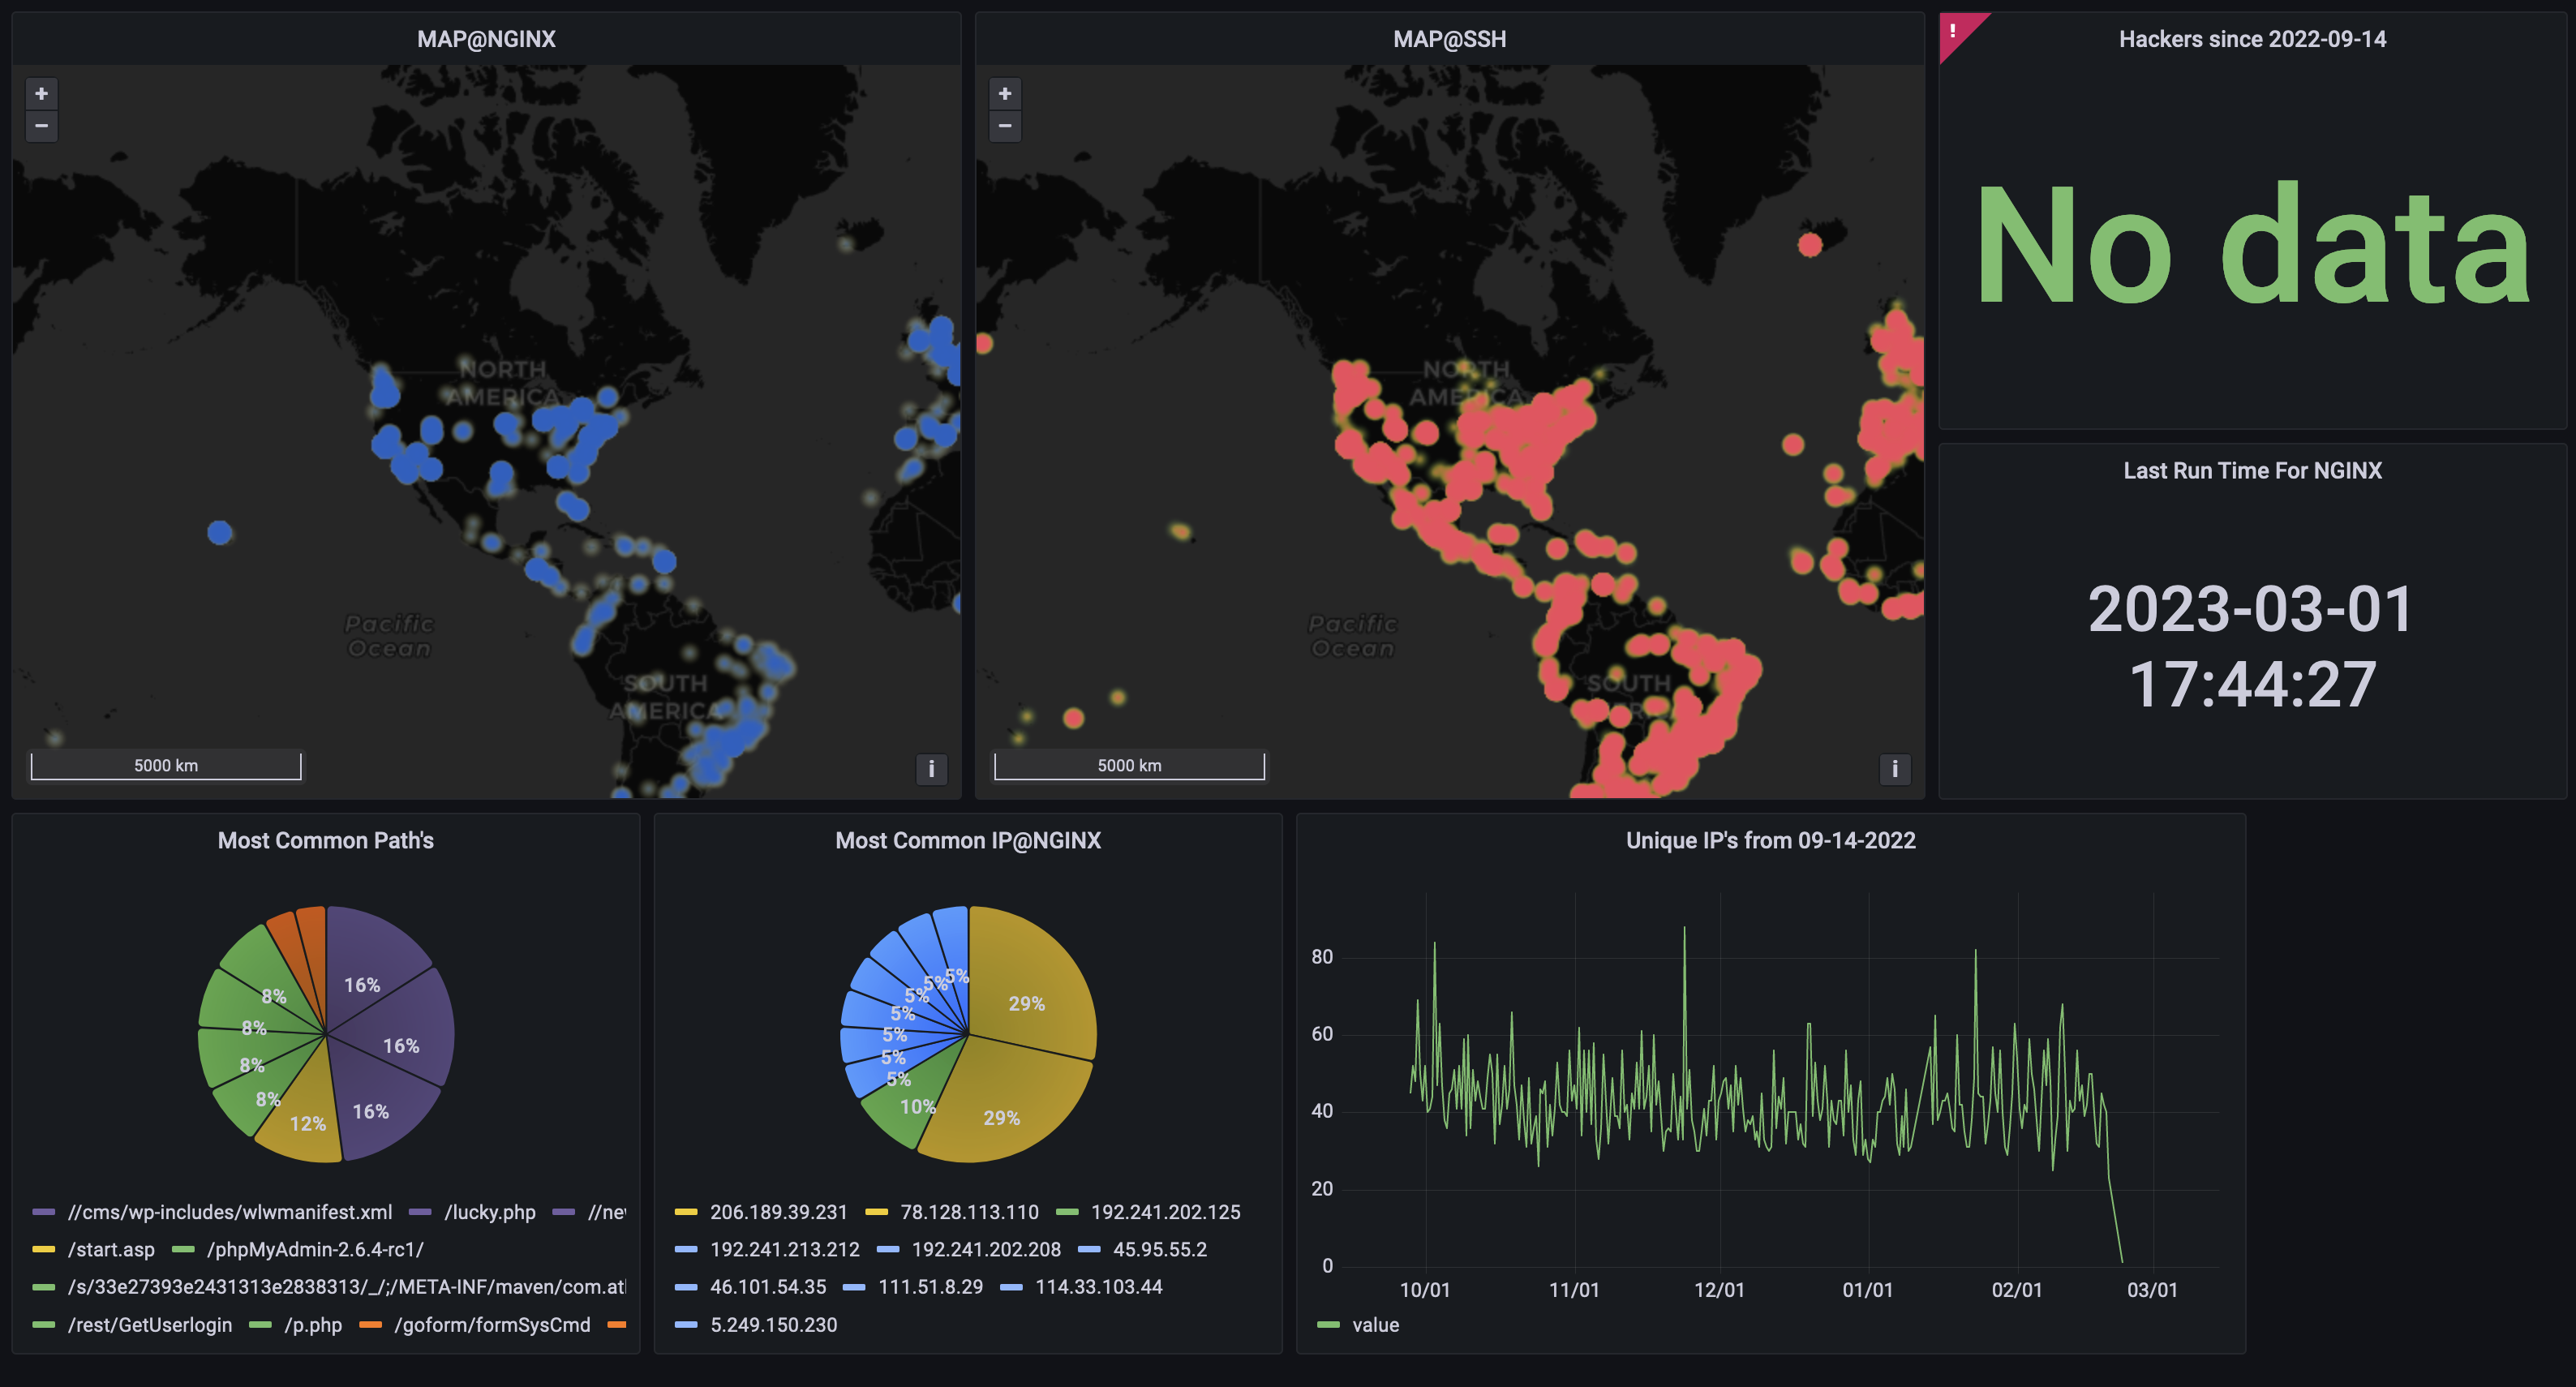Toggle the /rest/GetUserlogin legend series
The image size is (2576, 1387).
[150, 1324]
